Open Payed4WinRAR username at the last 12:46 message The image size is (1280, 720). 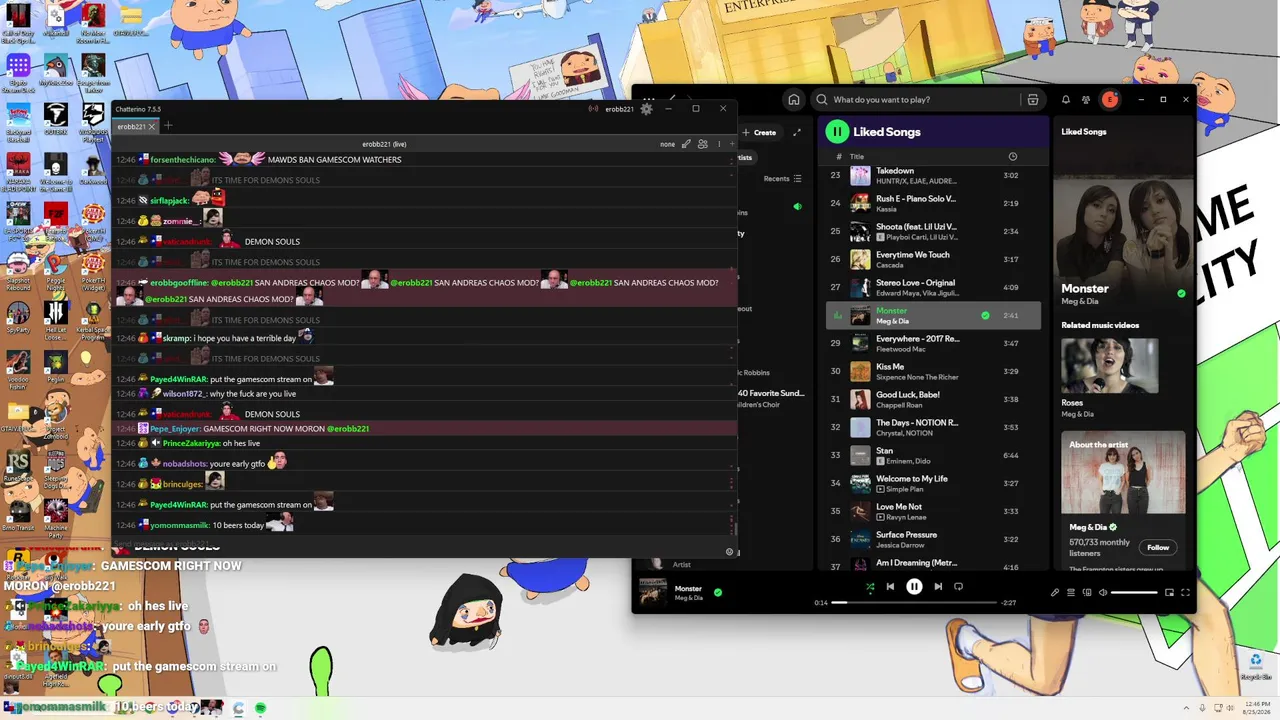[178, 505]
